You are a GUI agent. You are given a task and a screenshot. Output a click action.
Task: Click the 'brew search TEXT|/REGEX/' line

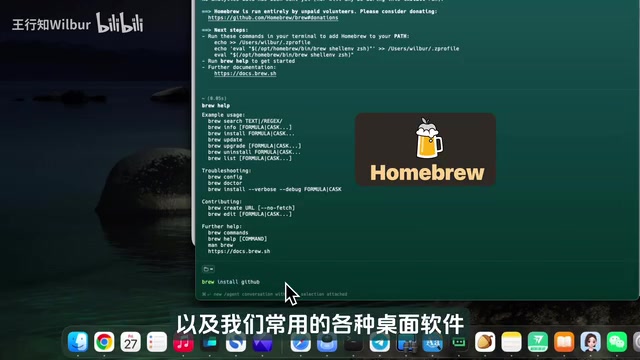(x=245, y=121)
